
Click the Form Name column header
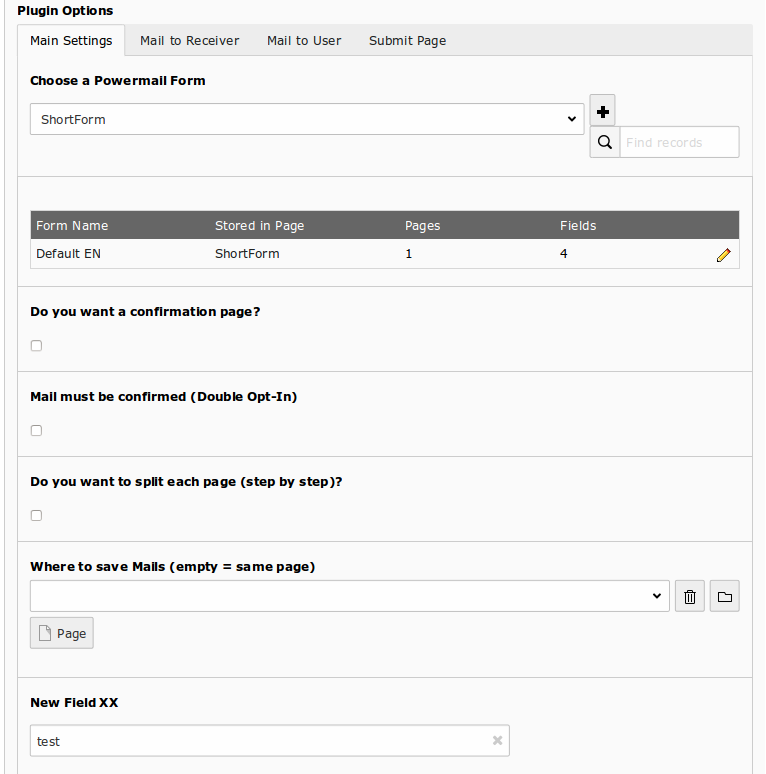(72, 226)
